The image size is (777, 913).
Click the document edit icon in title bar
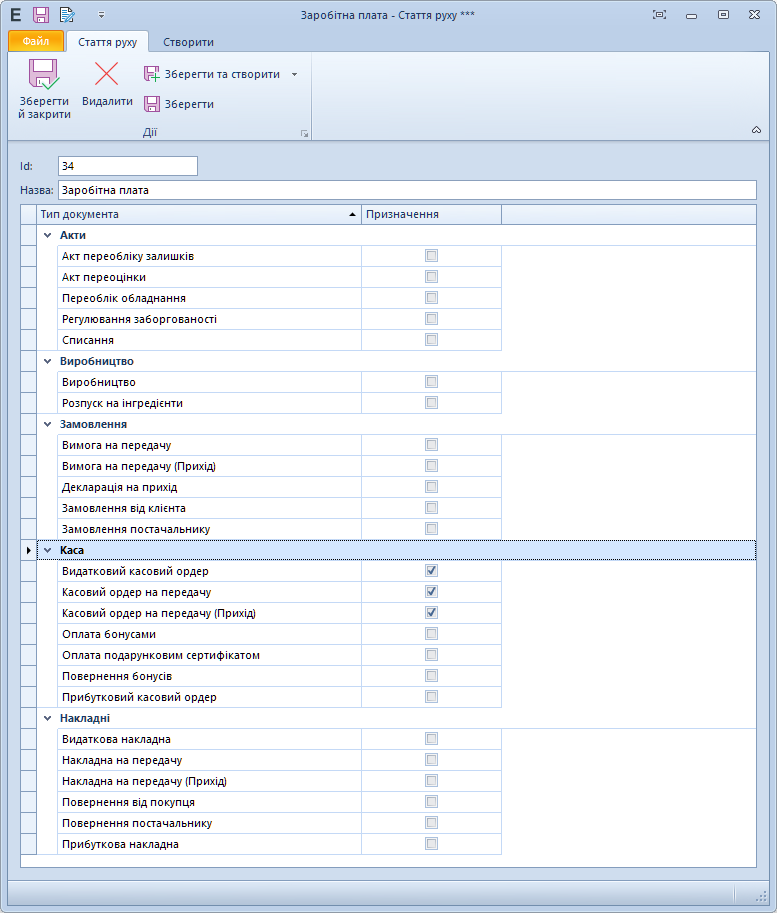(x=67, y=14)
